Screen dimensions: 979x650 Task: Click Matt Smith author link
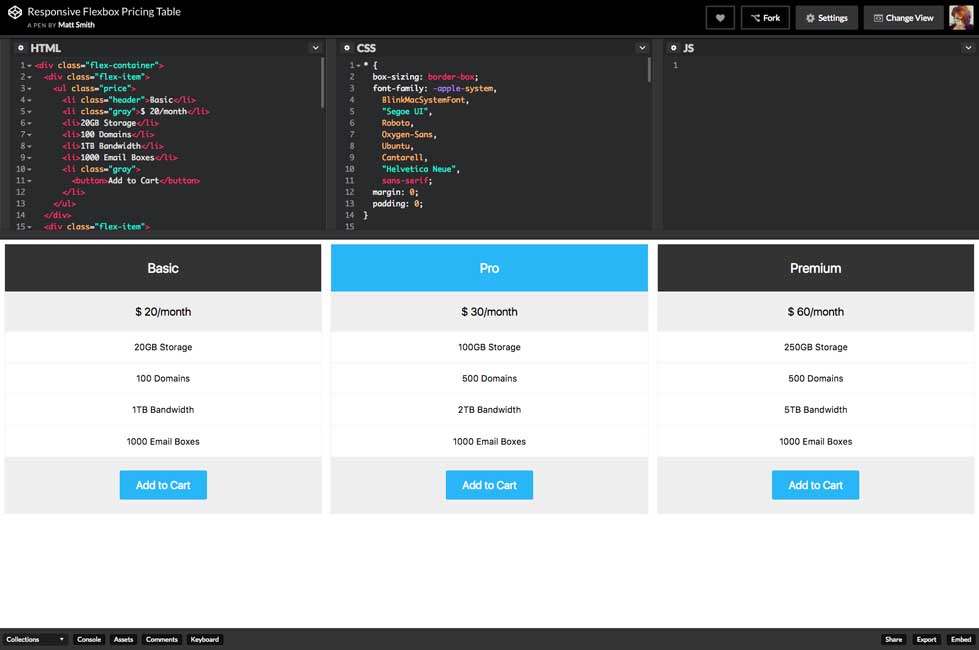pos(70,24)
